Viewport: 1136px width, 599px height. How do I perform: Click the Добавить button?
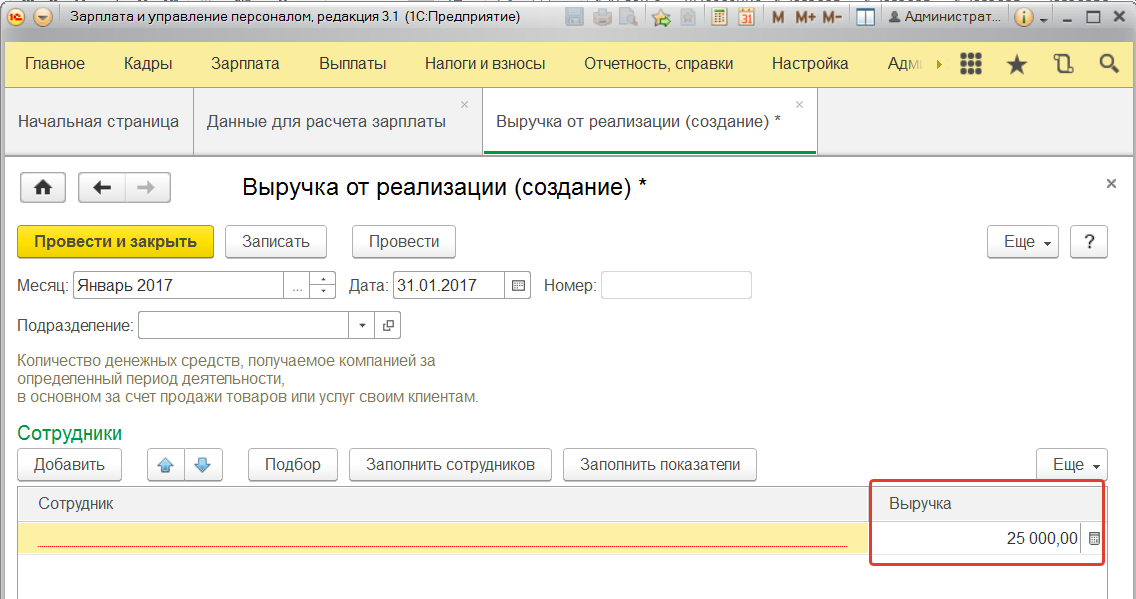coord(70,465)
